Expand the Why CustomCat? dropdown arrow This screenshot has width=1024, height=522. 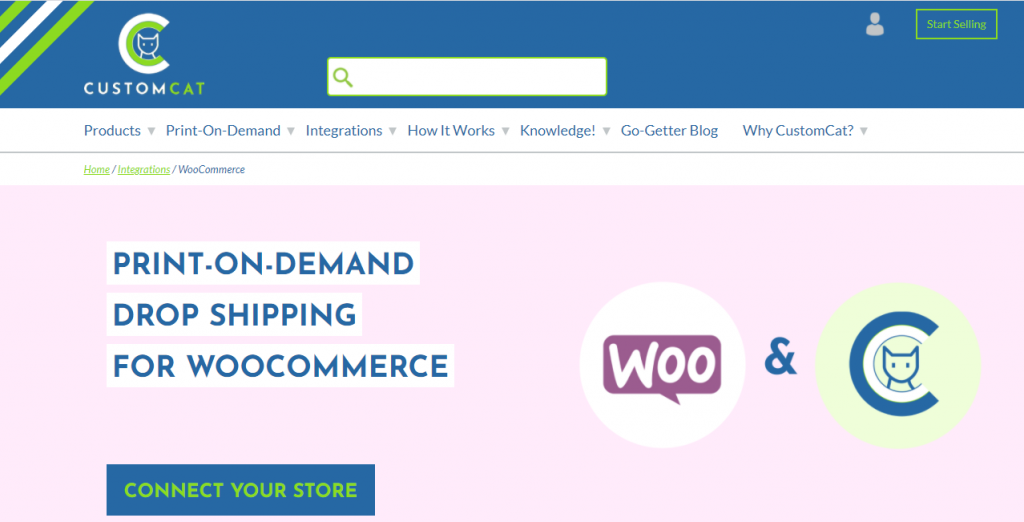tap(863, 131)
